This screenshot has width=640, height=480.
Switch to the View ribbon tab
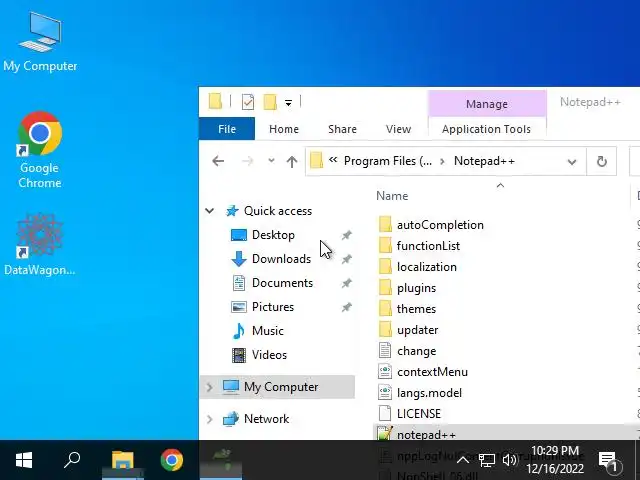(x=398, y=129)
